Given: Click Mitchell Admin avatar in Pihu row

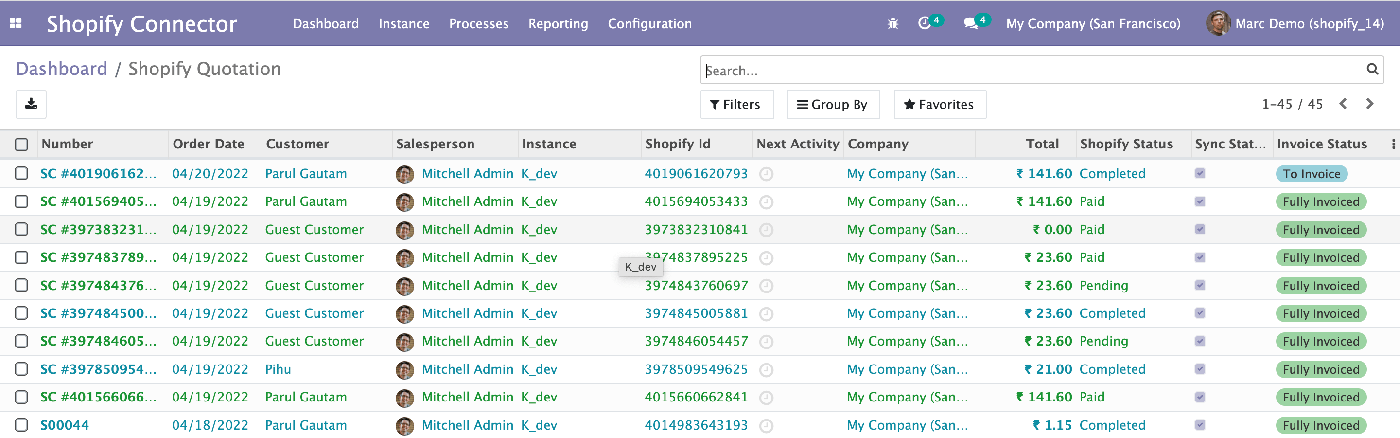Looking at the screenshot, I should point(405,370).
